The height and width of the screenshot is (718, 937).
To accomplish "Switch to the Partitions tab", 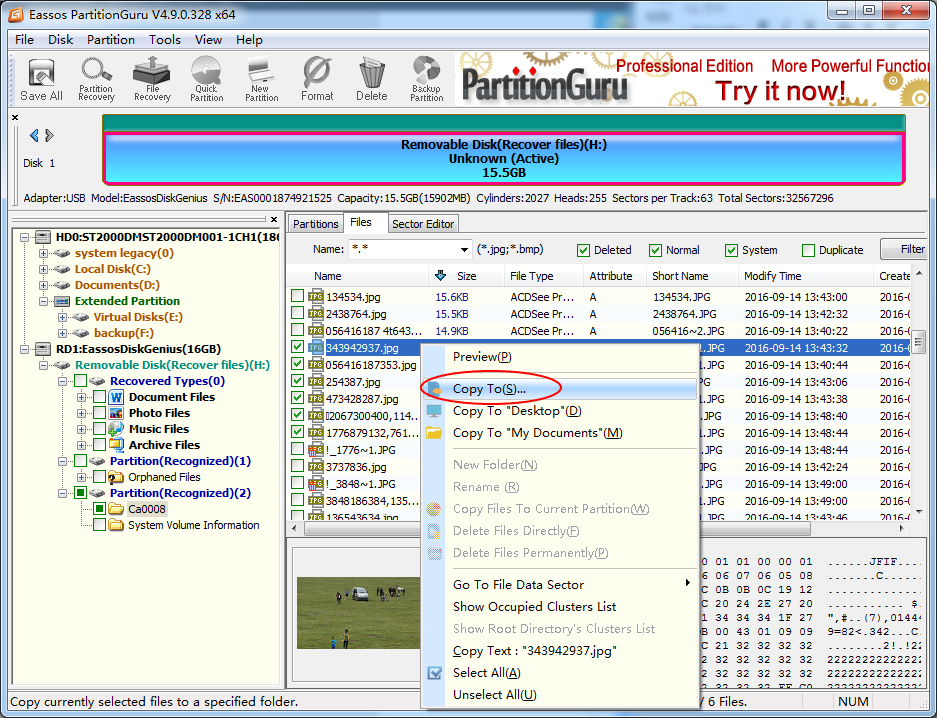I will tap(316, 224).
